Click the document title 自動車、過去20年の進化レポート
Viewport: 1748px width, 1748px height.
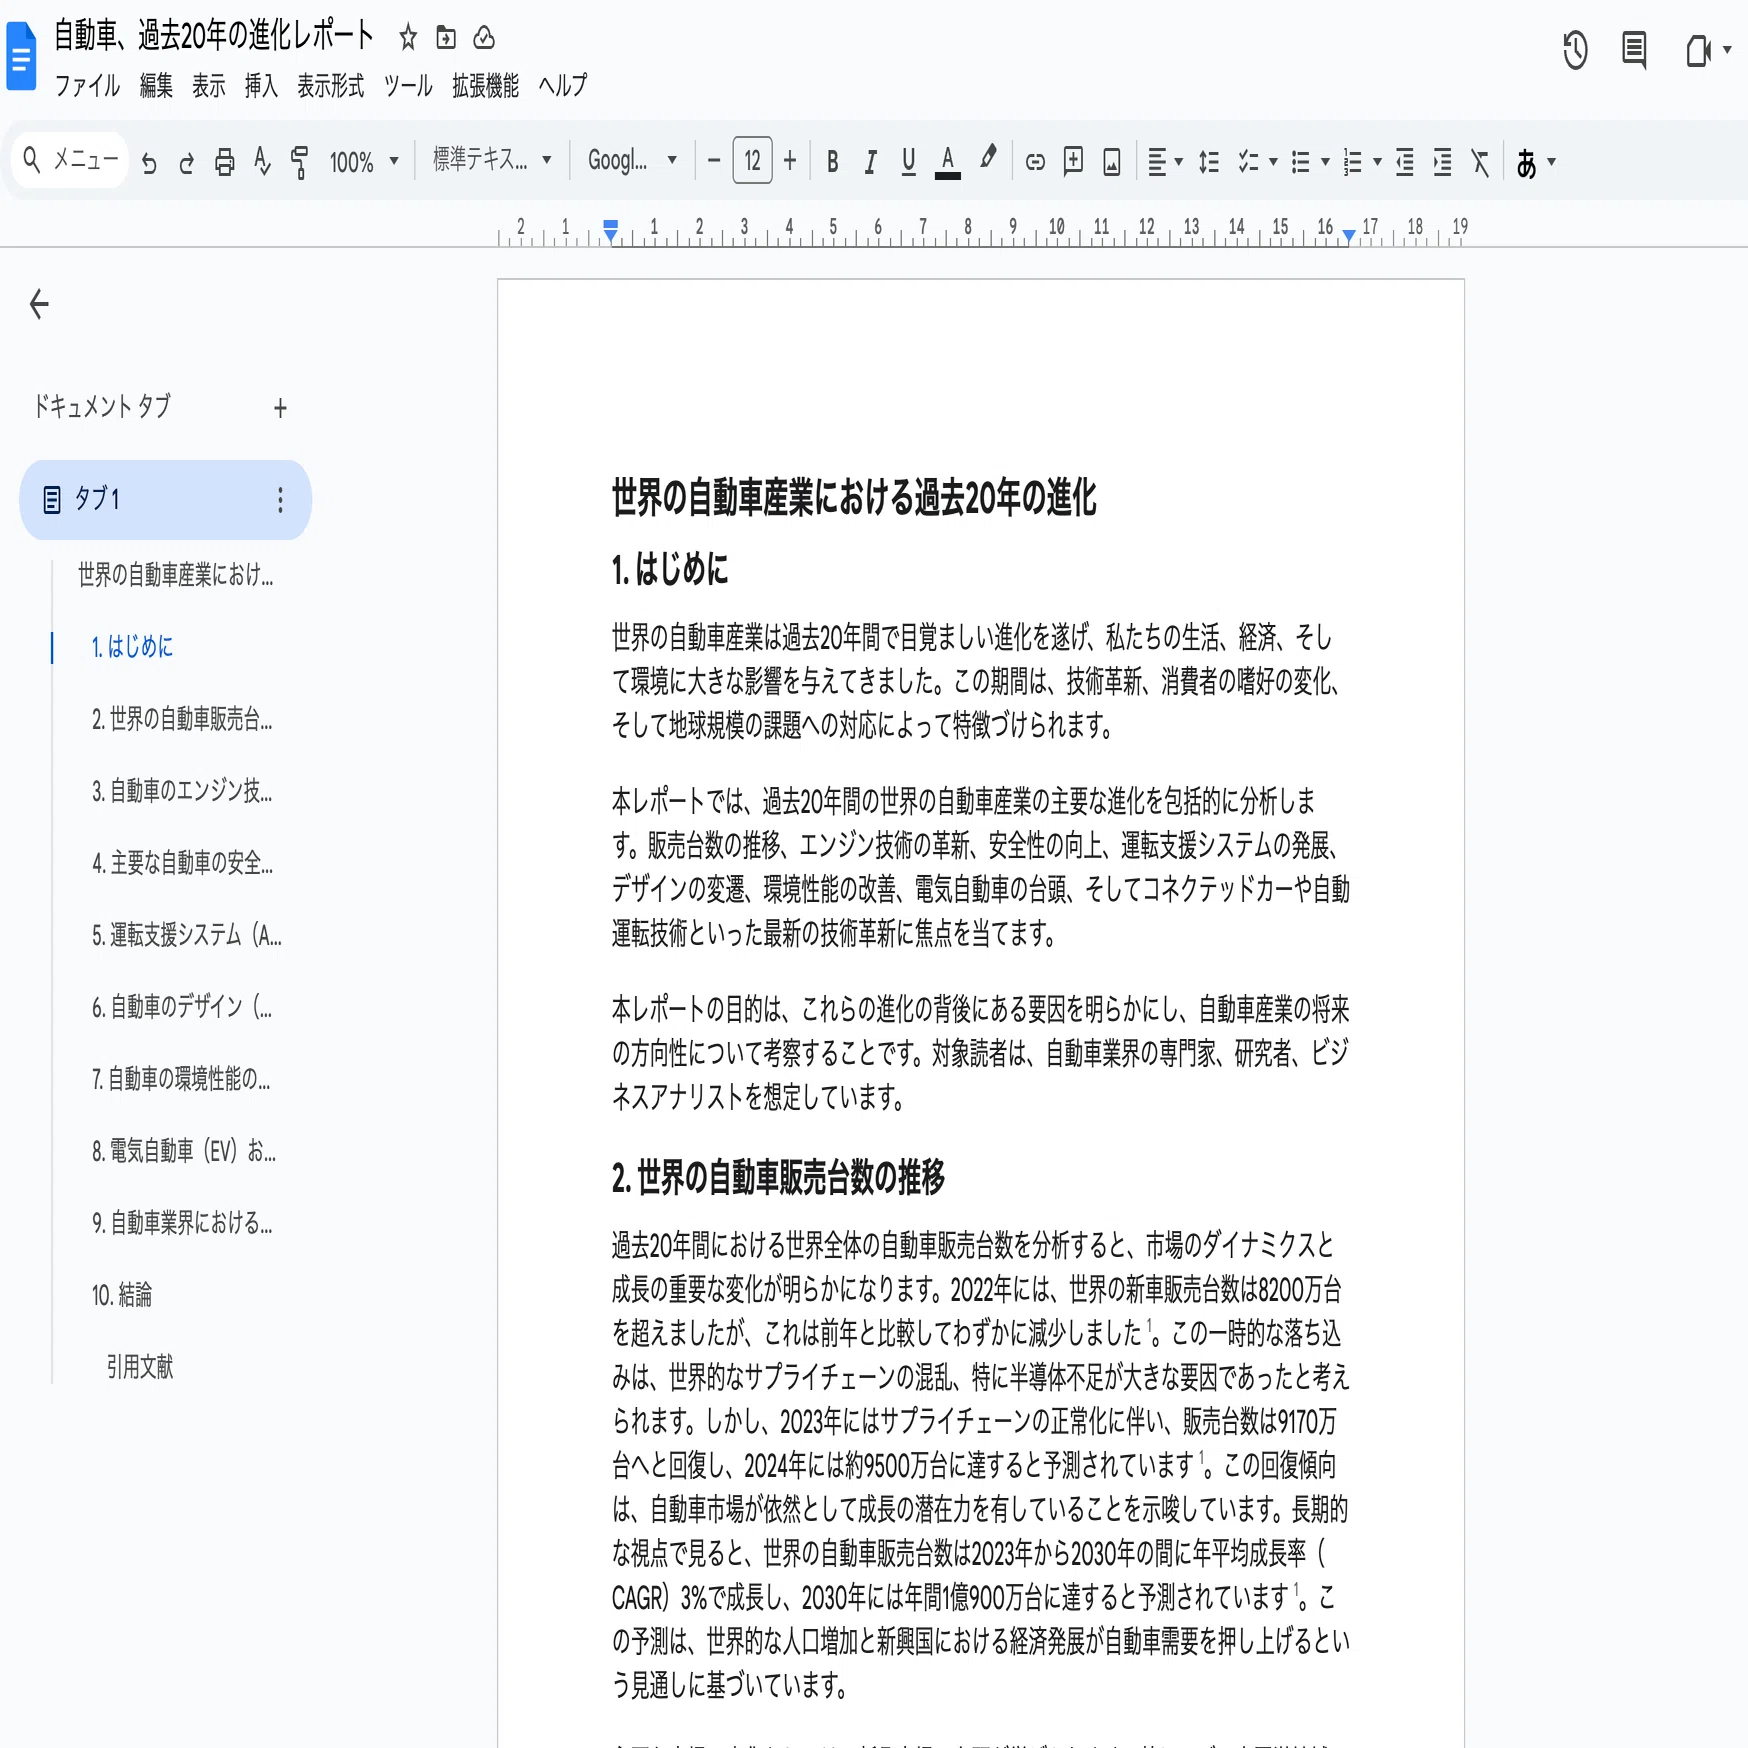(x=214, y=36)
